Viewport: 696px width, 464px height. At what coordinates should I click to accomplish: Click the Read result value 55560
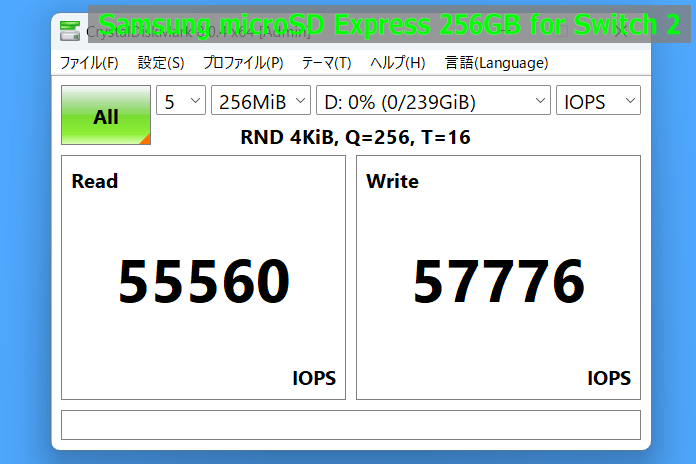pyautogui.click(x=204, y=282)
